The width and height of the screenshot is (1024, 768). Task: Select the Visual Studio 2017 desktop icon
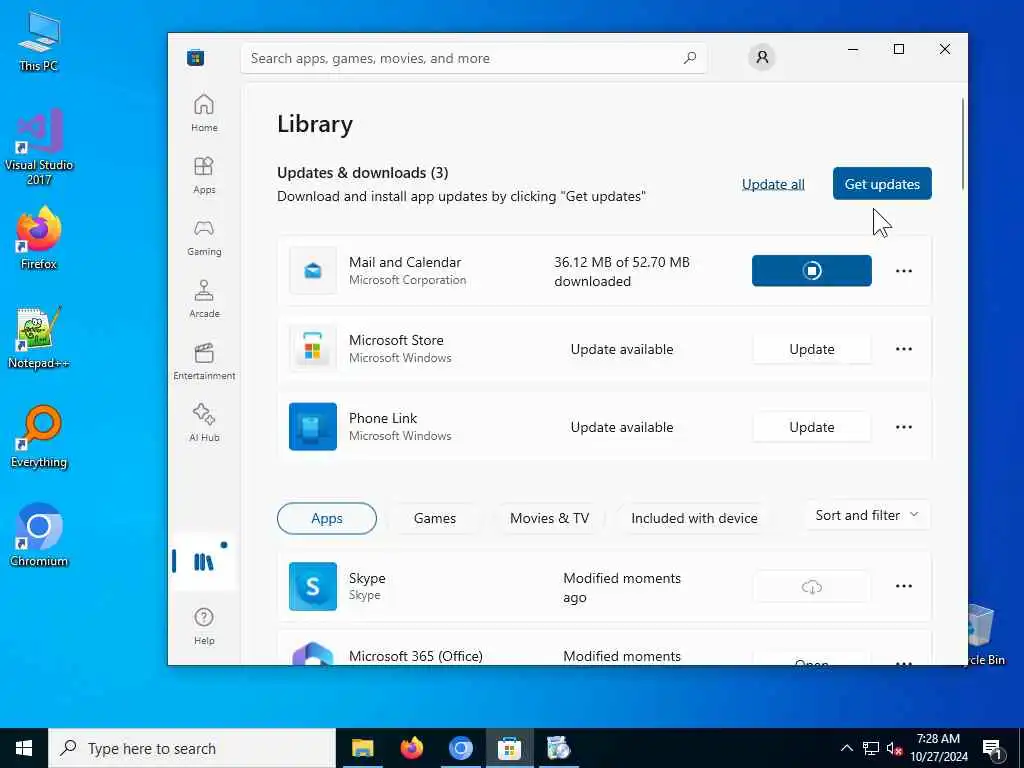point(39,148)
